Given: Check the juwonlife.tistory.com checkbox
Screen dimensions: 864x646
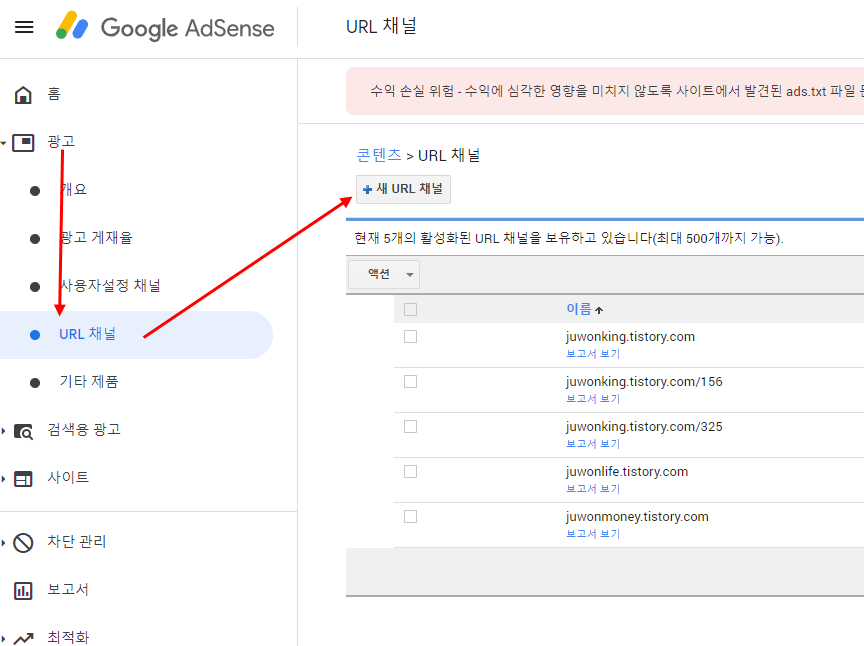Looking at the screenshot, I should (x=411, y=471).
